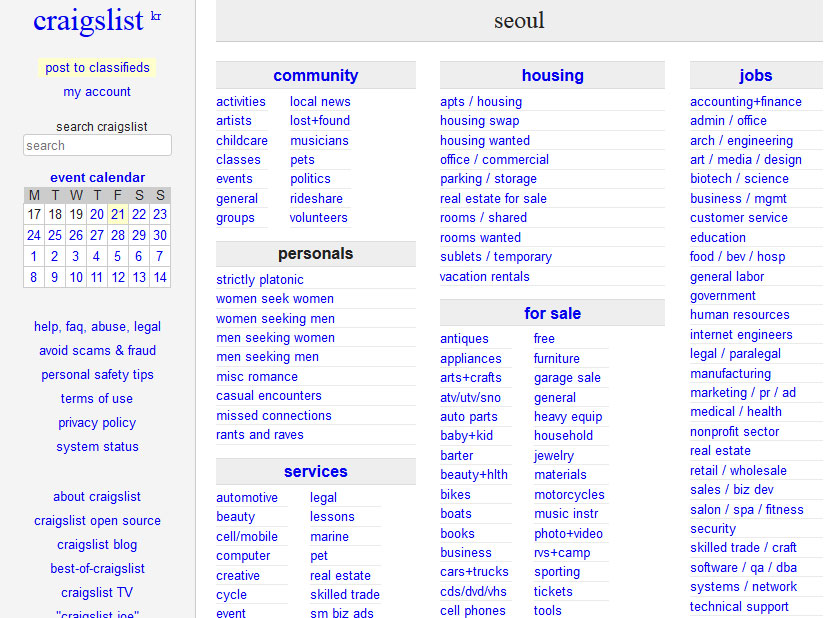Browse apts / housing listings
Image resolution: width=824 pixels, height=618 pixels.
click(481, 101)
